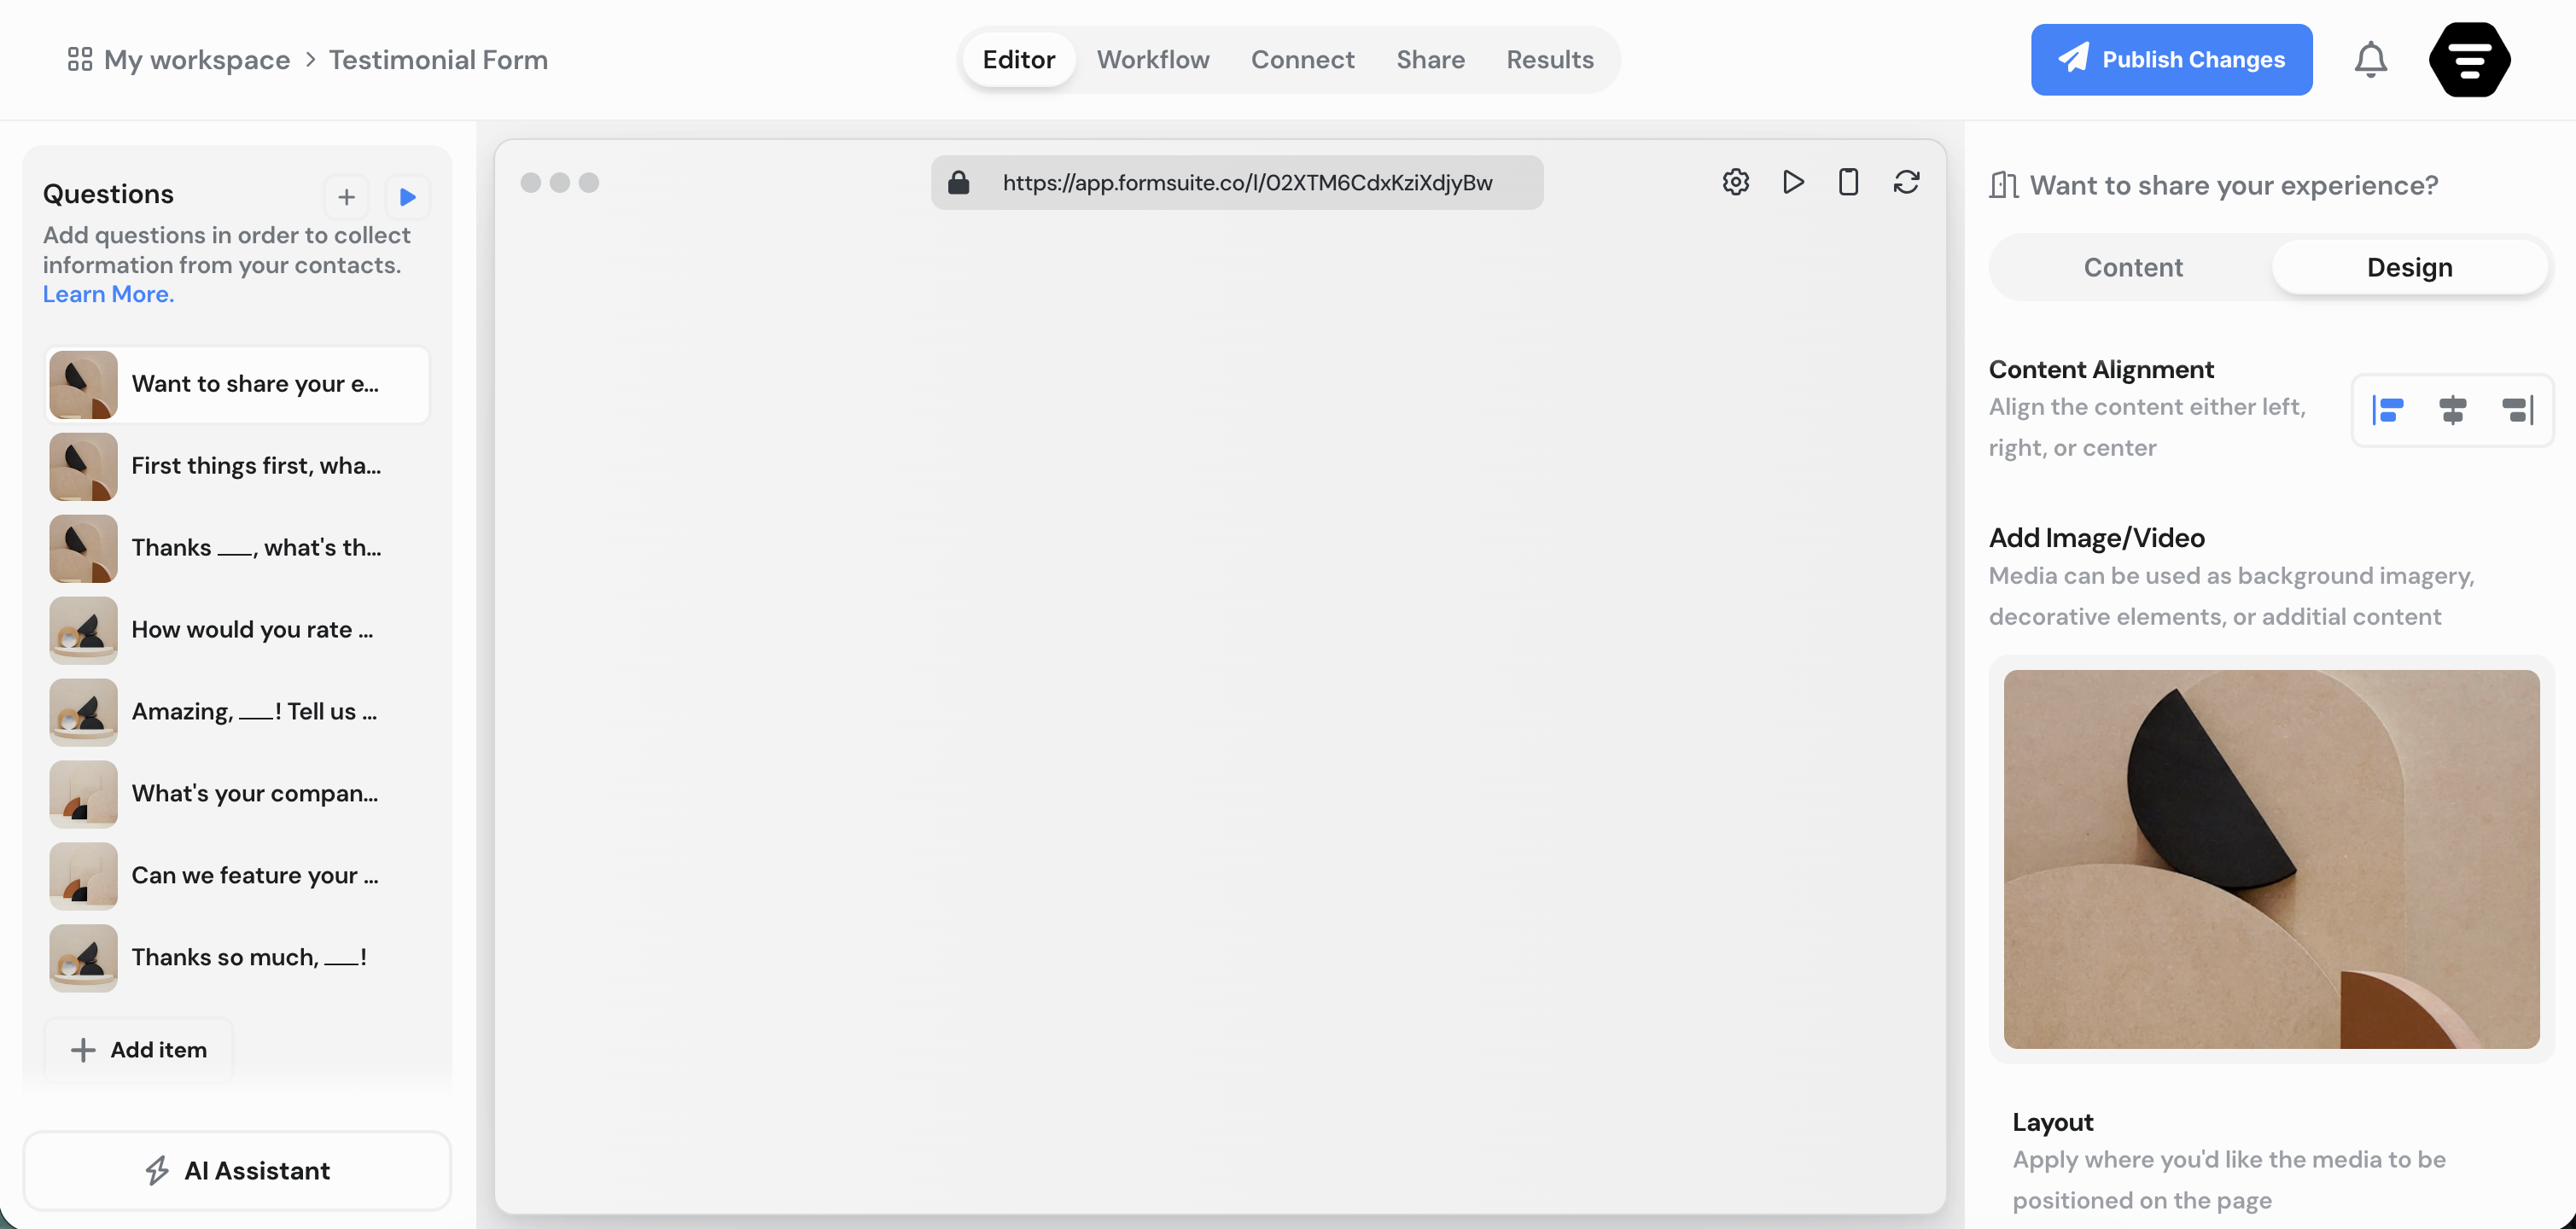Click Publish Changes button

[x=2171, y=60]
